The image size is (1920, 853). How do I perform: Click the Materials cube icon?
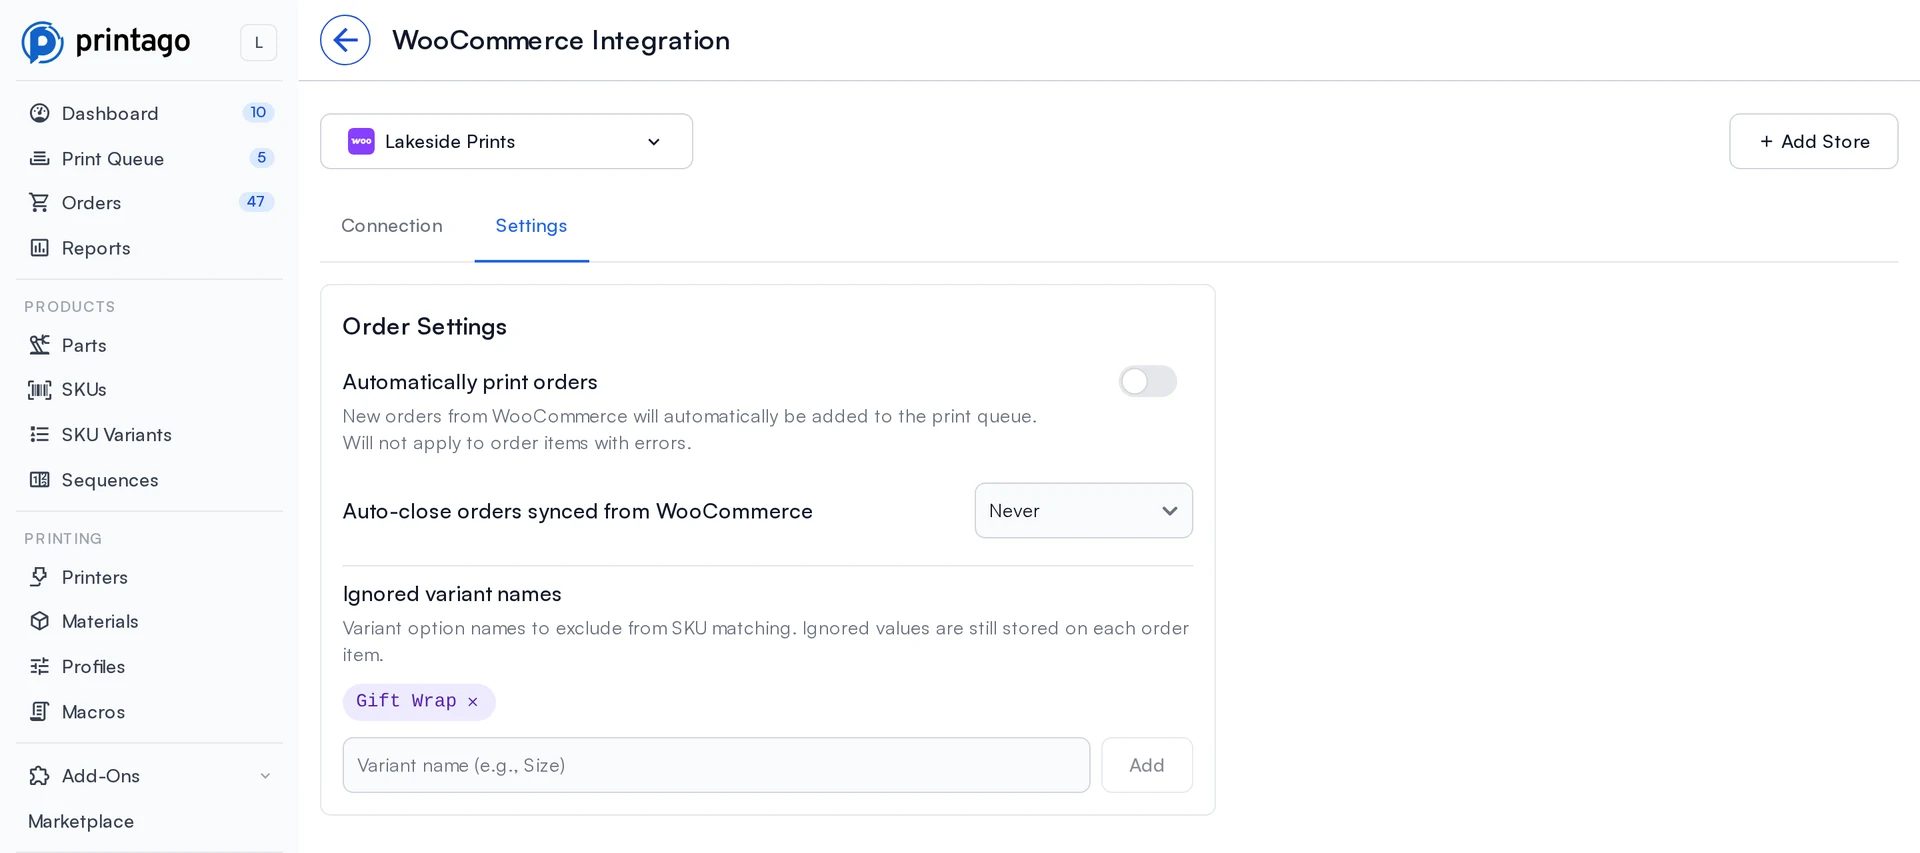click(x=40, y=621)
